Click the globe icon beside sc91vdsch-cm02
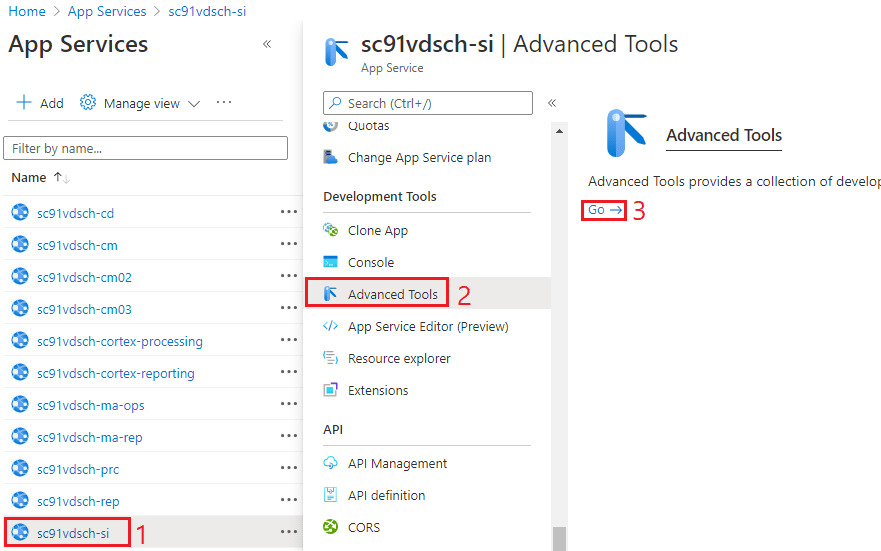 (x=20, y=276)
